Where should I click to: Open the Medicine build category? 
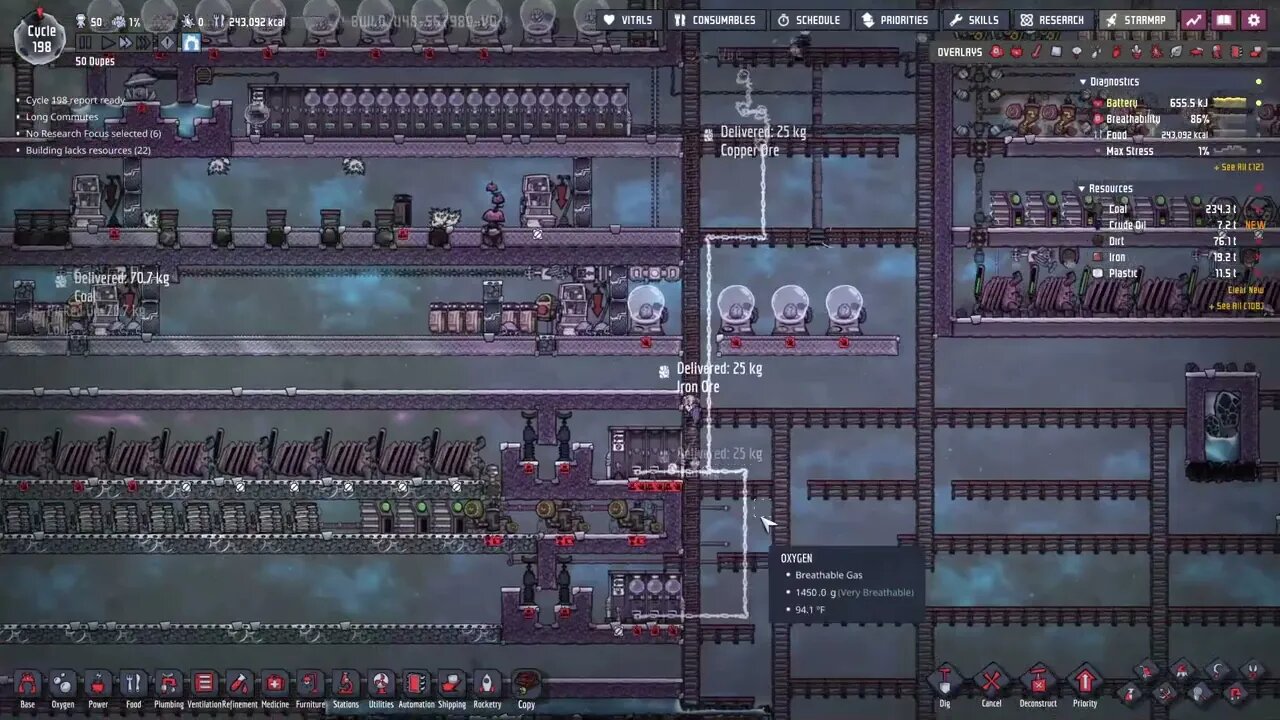click(275, 689)
